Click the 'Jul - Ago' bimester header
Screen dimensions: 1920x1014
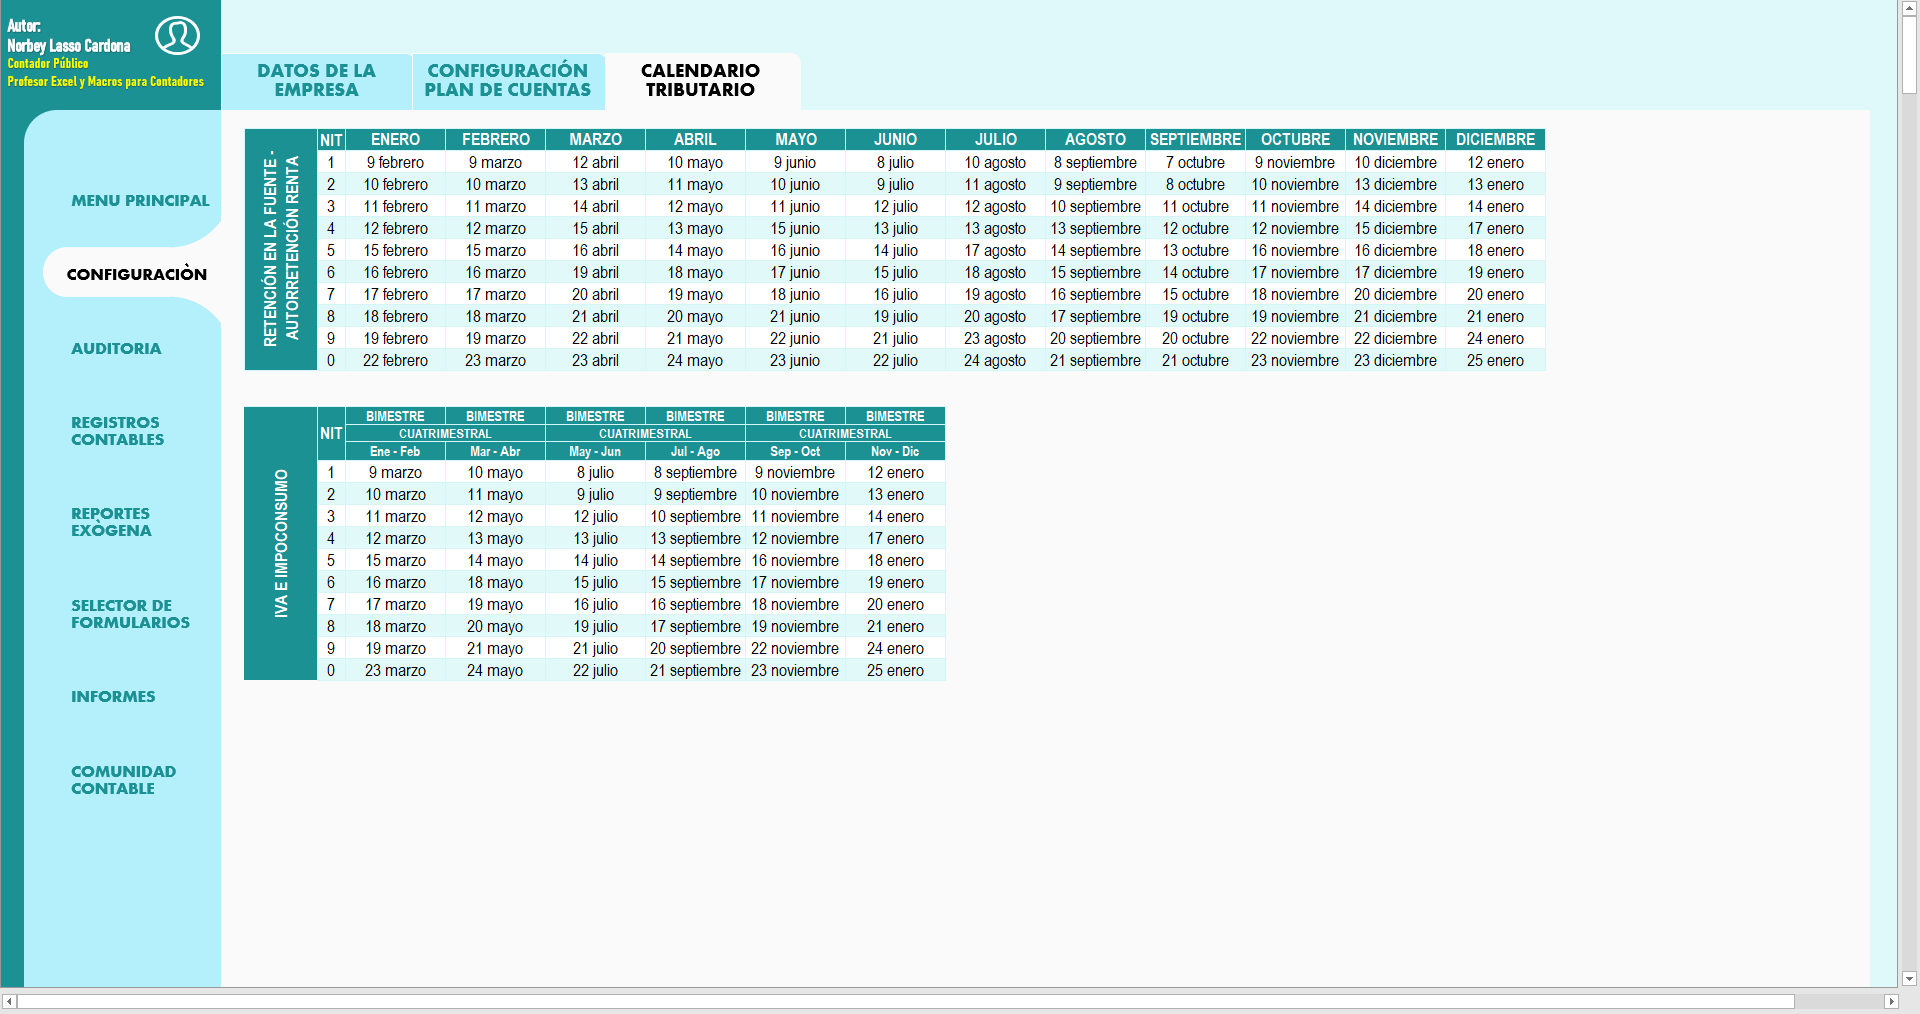[695, 452]
